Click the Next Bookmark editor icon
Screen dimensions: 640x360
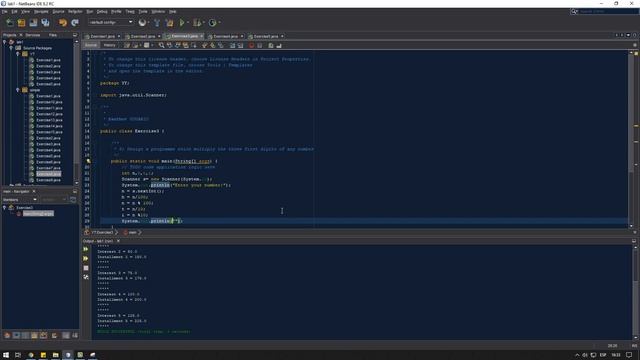[x=213, y=45]
